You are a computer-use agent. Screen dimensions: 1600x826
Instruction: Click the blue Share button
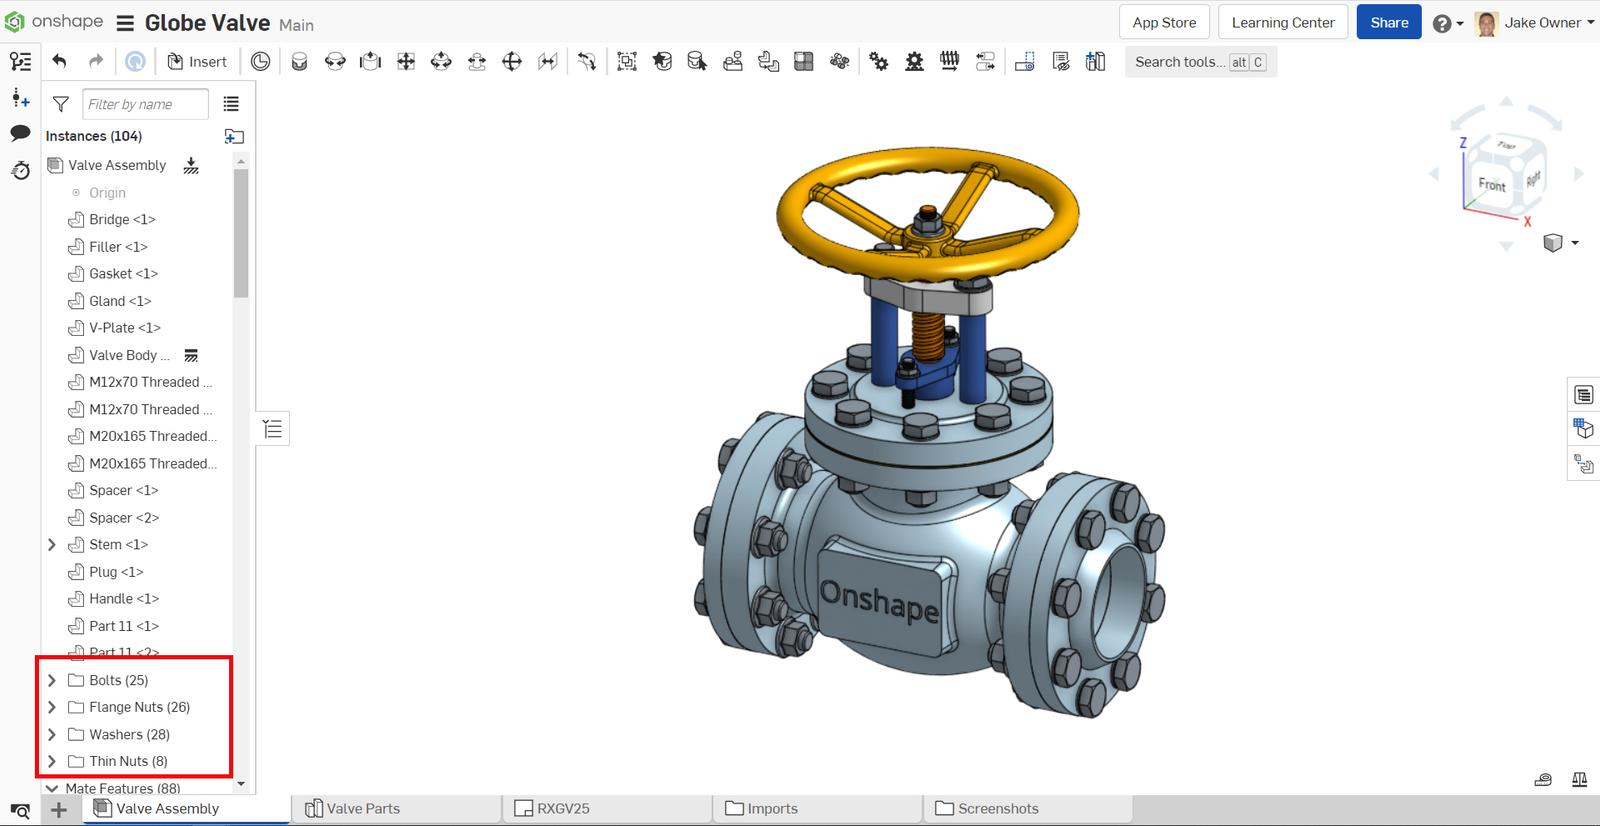coord(1388,22)
